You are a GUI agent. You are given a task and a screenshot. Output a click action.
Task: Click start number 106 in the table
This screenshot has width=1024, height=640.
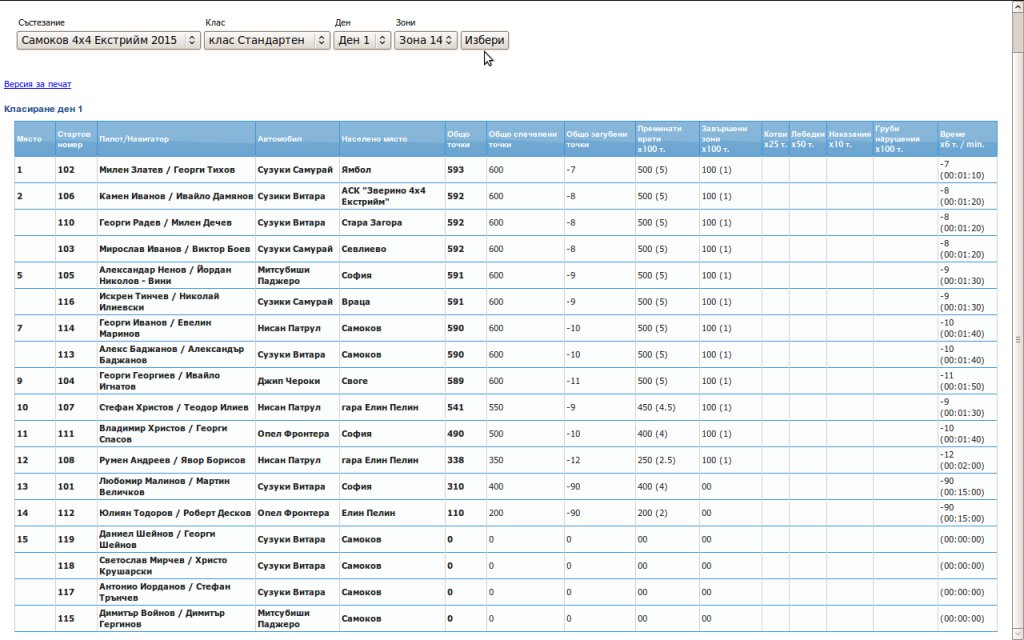pyautogui.click(x=66, y=196)
